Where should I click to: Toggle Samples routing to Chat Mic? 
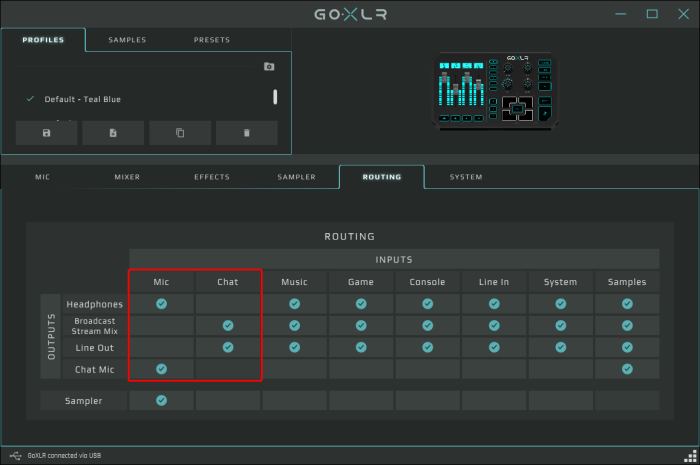pos(627,369)
